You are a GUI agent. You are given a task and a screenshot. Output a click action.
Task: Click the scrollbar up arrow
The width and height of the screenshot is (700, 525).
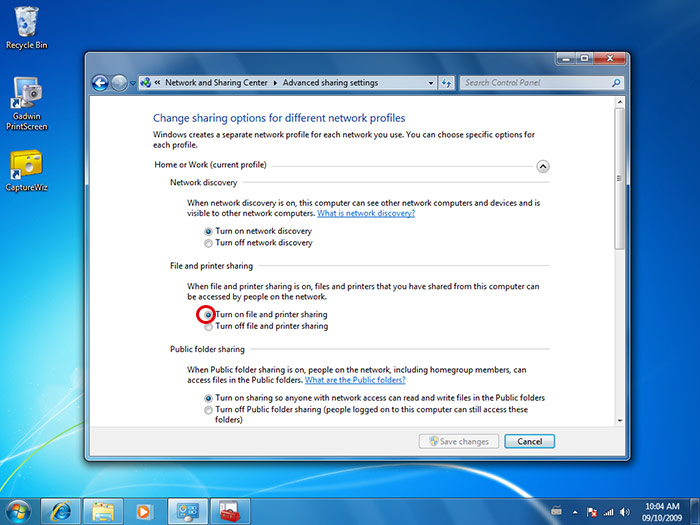(620, 102)
